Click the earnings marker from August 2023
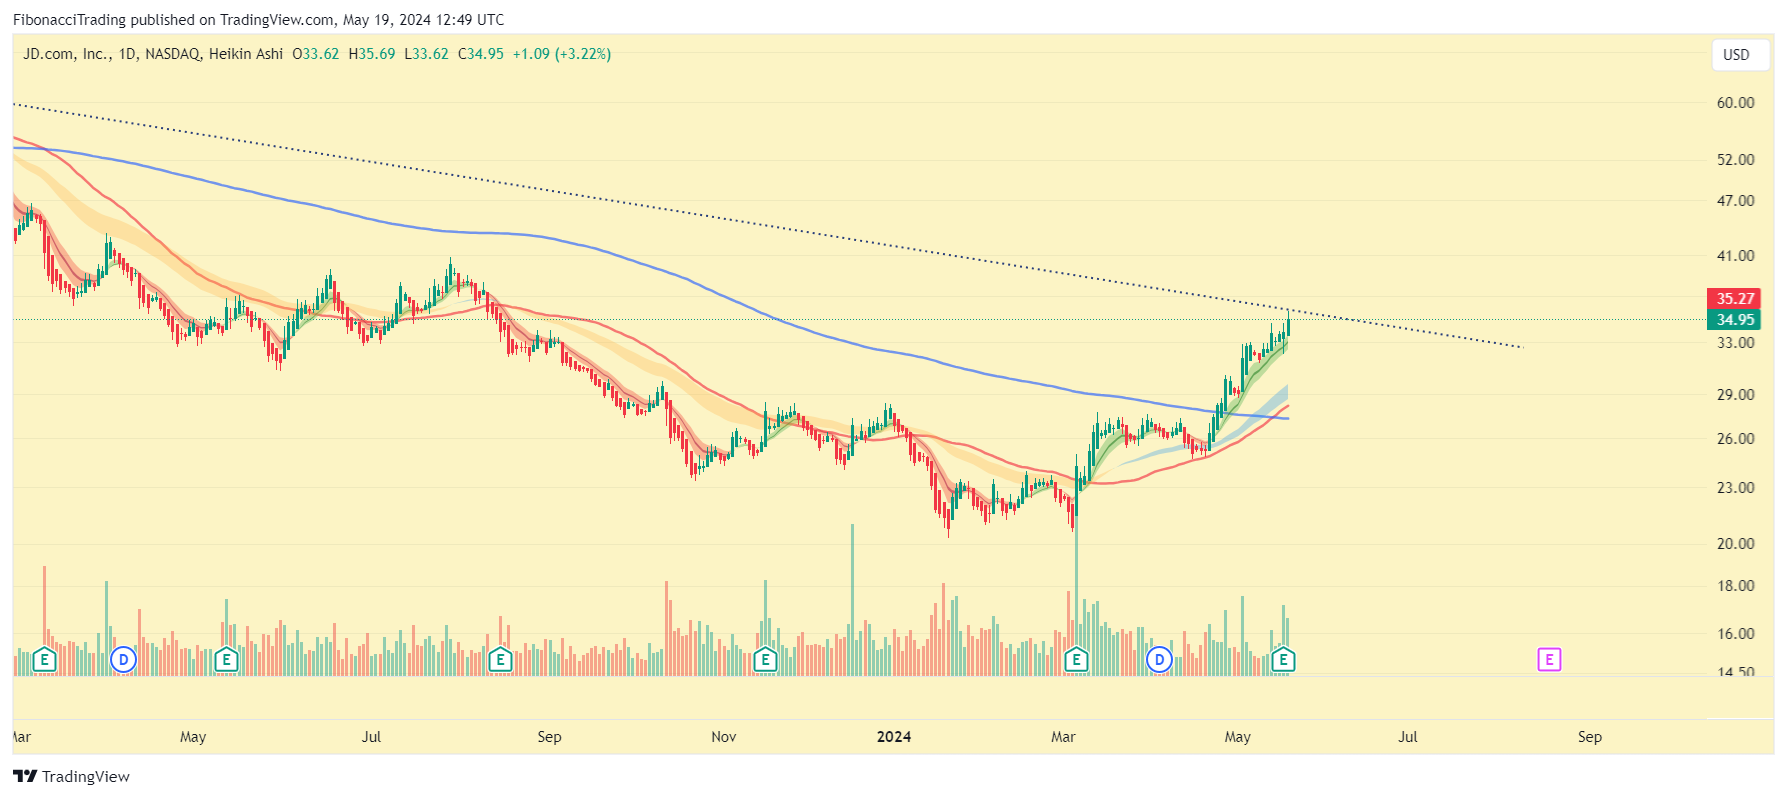1787x798 pixels. (x=500, y=659)
